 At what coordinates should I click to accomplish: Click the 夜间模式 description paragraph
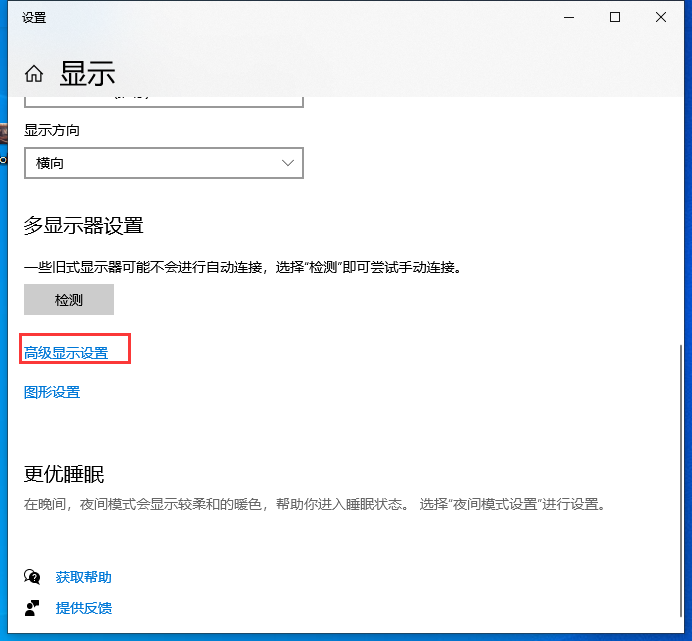[316, 504]
